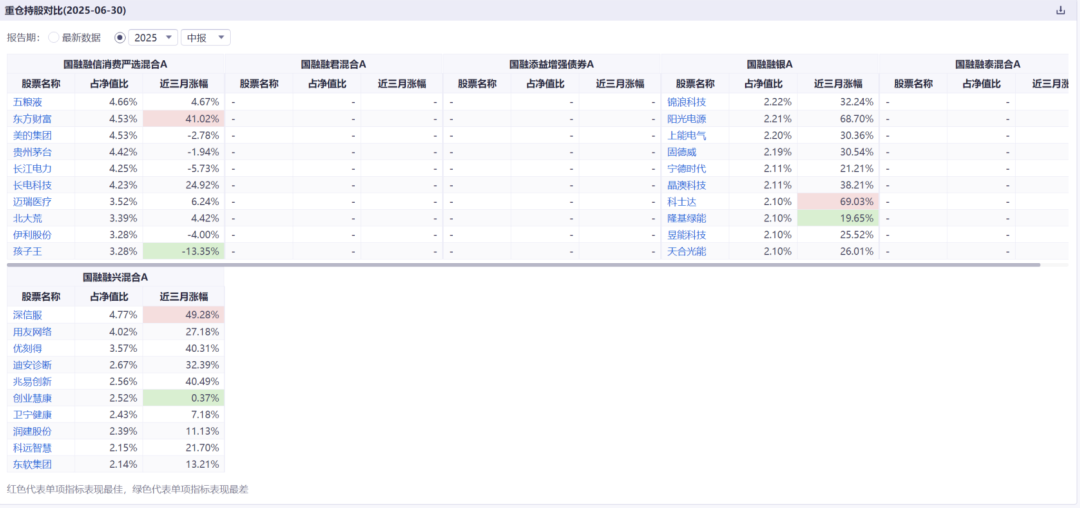
Task: Click fund header 国融融君混合A
Action: [333, 64]
